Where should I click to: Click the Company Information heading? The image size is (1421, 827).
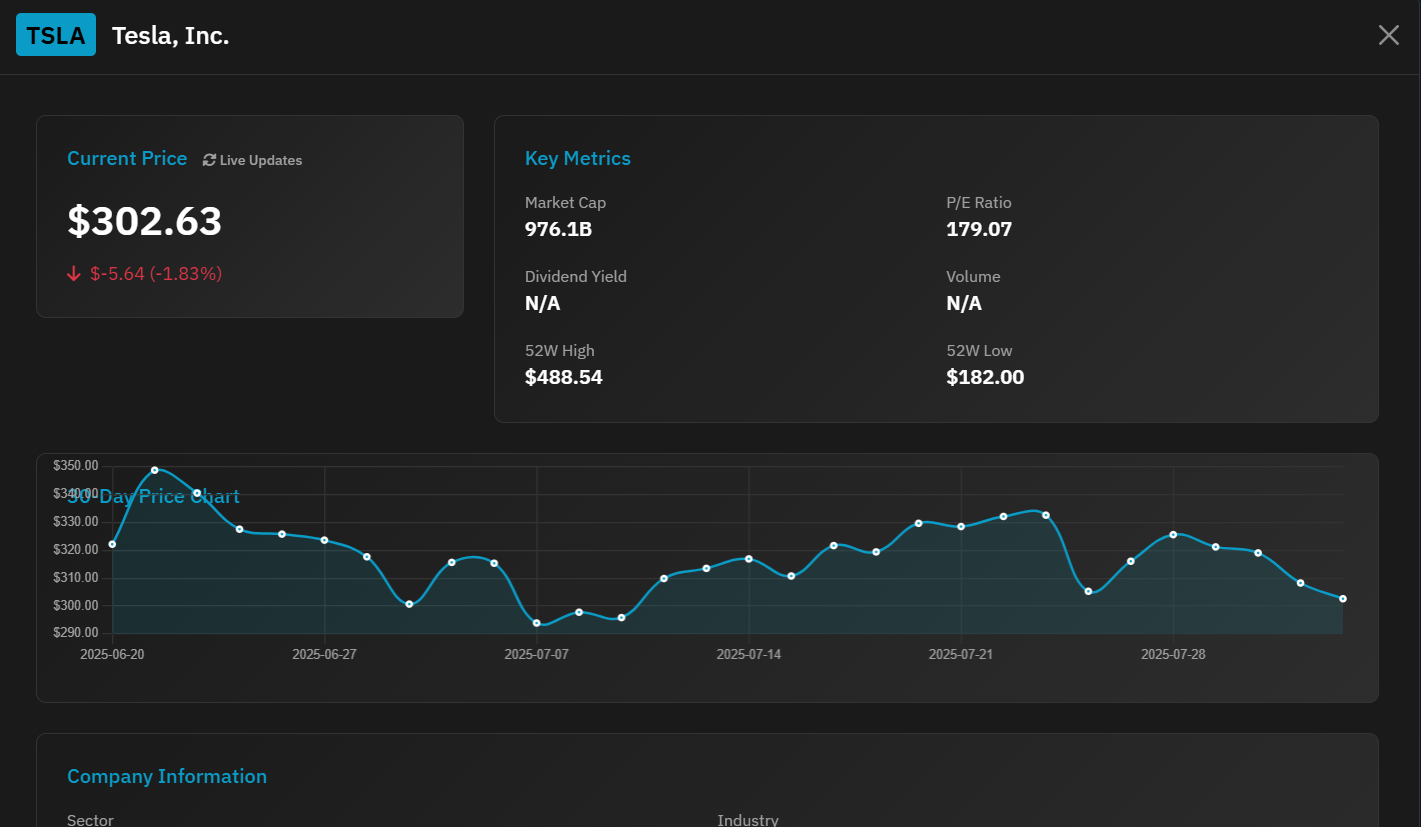tap(167, 777)
